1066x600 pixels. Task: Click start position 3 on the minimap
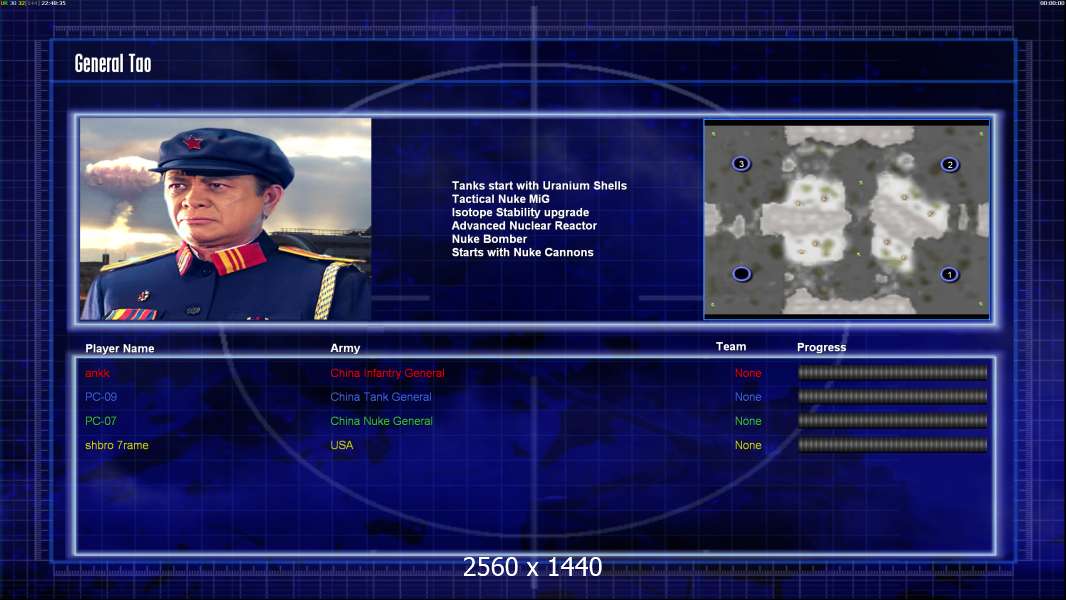(x=741, y=164)
